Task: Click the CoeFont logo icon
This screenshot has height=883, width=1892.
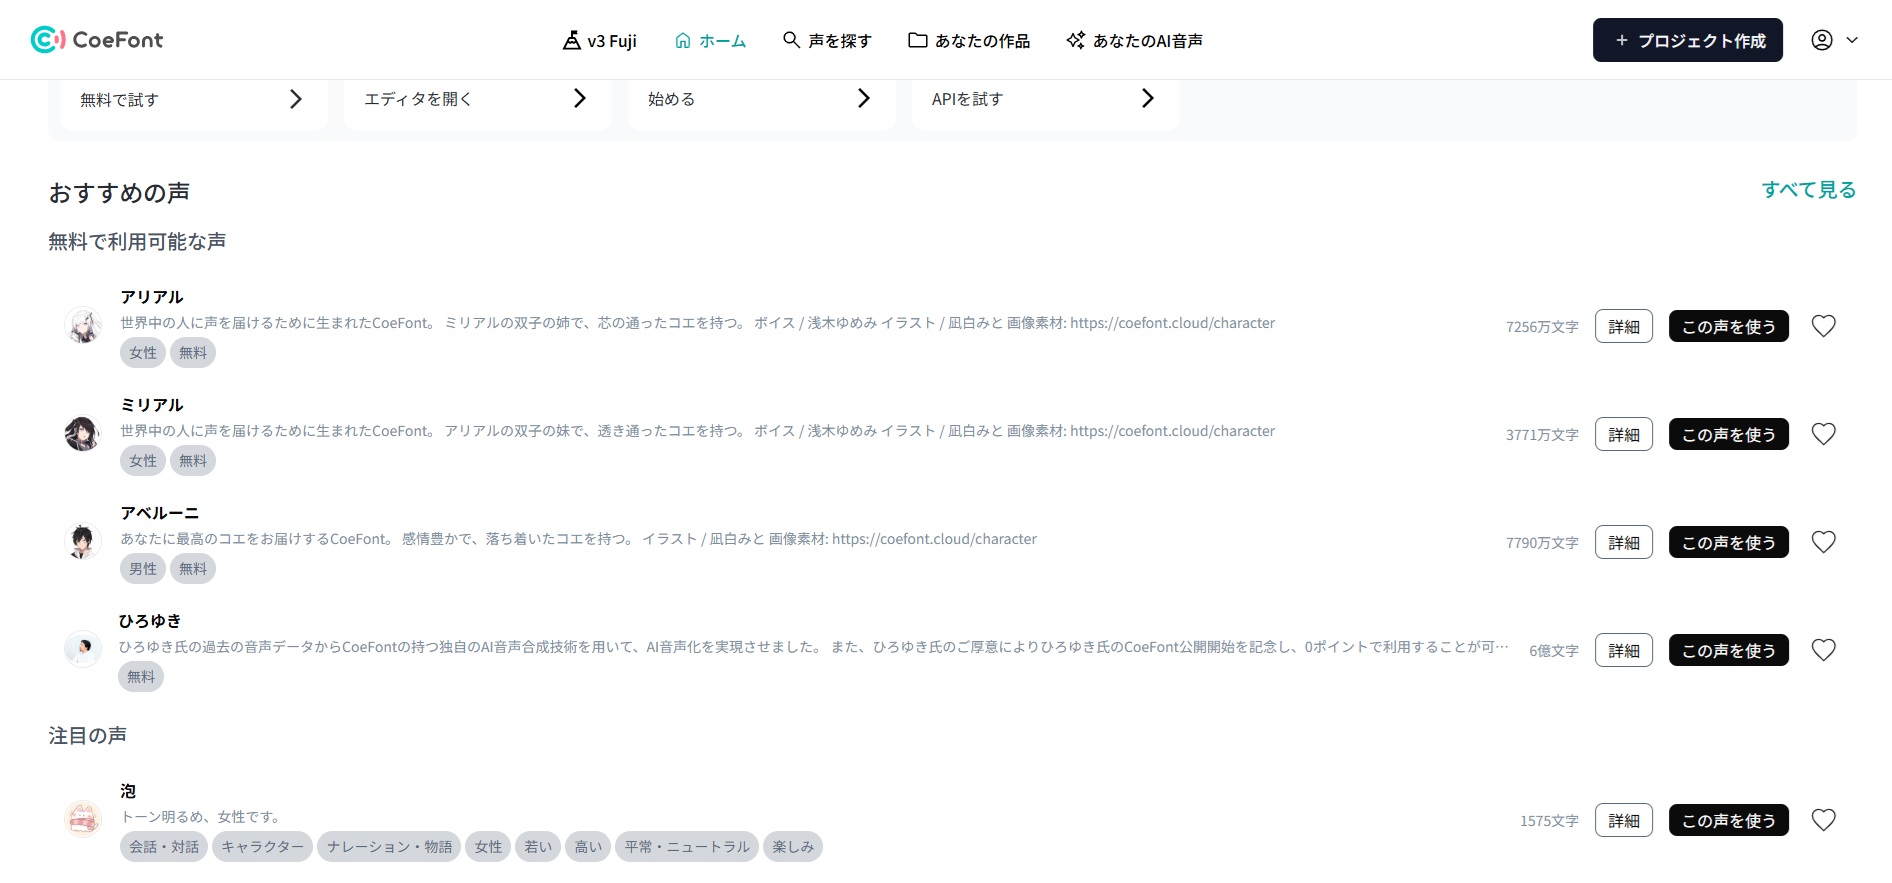Action: [47, 40]
